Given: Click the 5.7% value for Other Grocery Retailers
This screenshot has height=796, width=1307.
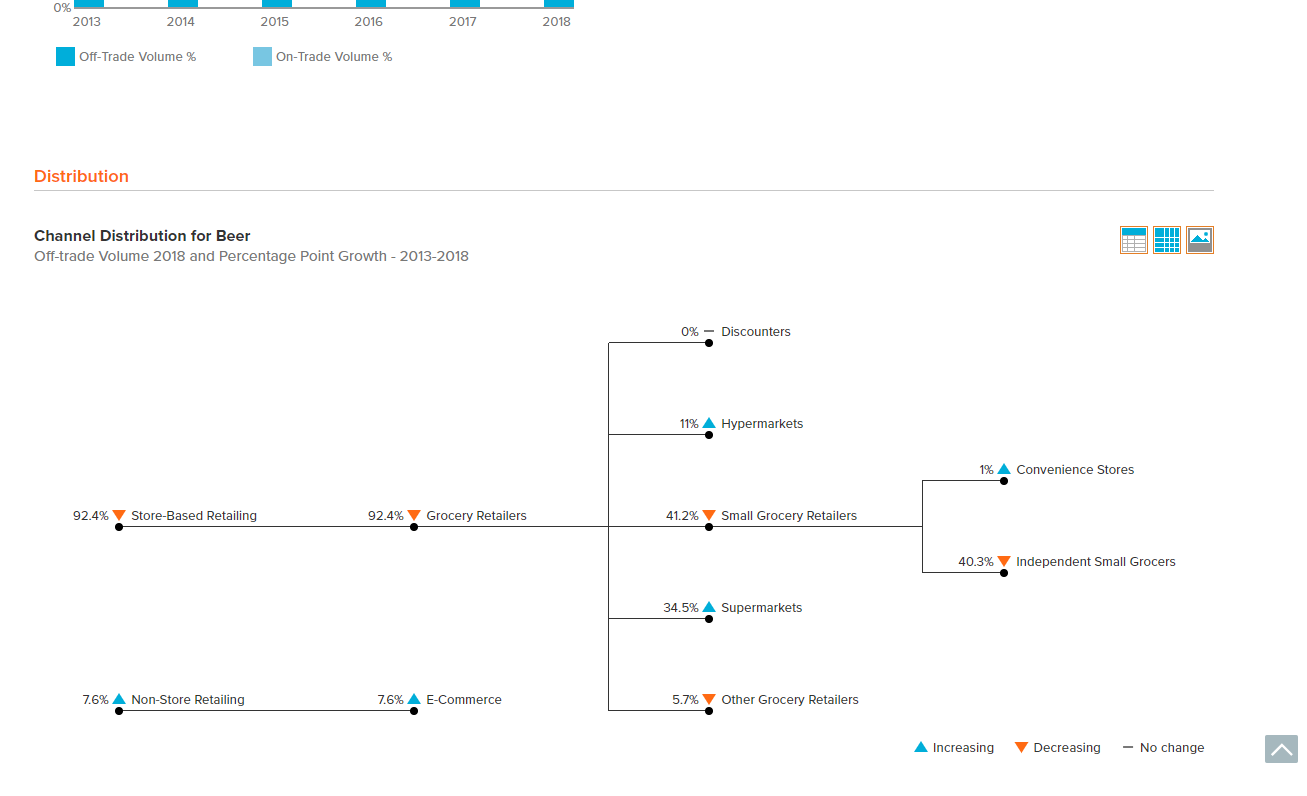Looking at the screenshot, I should tap(685, 700).
